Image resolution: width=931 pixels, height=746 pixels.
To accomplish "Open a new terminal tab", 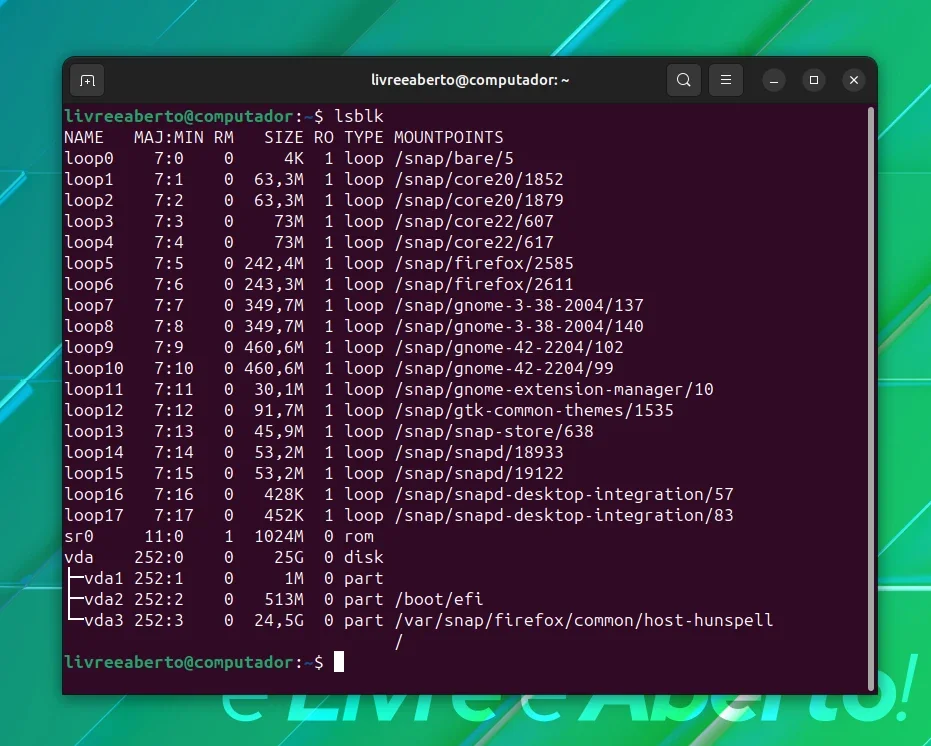I will coord(87,80).
